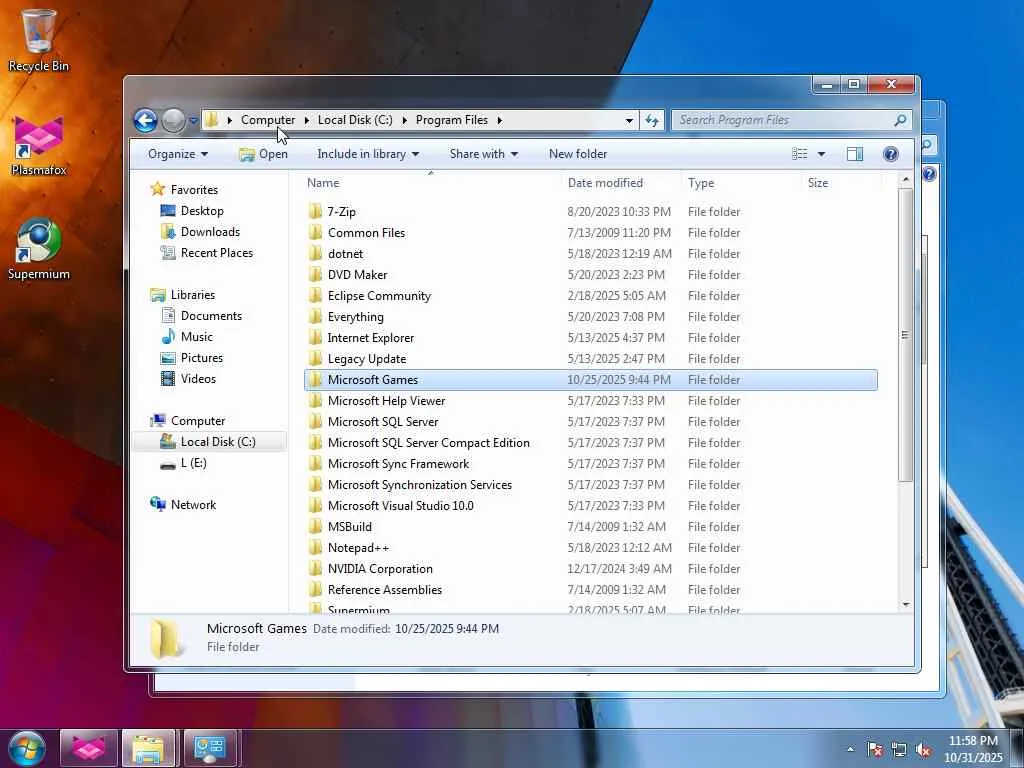The width and height of the screenshot is (1024, 768).
Task: Open the Include in library menu
Action: [368, 154]
